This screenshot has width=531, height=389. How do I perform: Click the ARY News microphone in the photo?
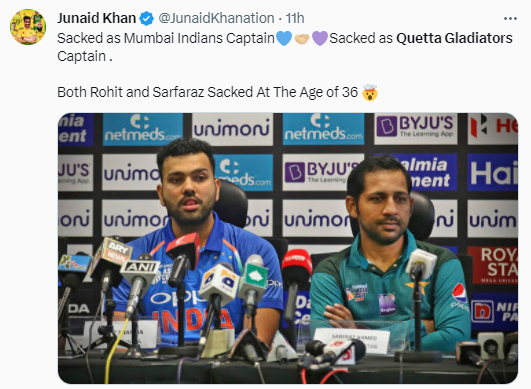[x=112, y=257]
